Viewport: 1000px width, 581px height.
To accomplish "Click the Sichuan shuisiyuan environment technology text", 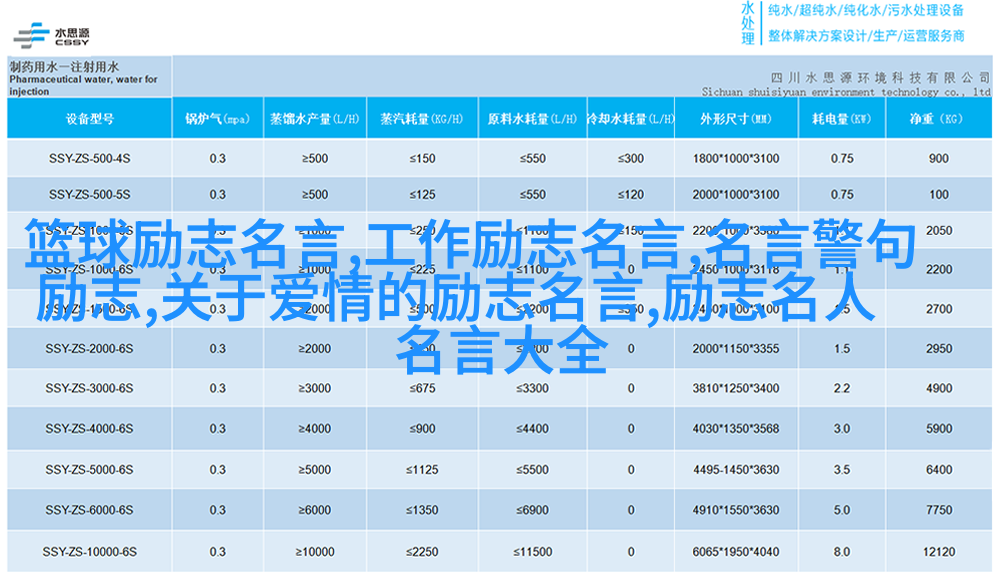I will click(x=846, y=92).
